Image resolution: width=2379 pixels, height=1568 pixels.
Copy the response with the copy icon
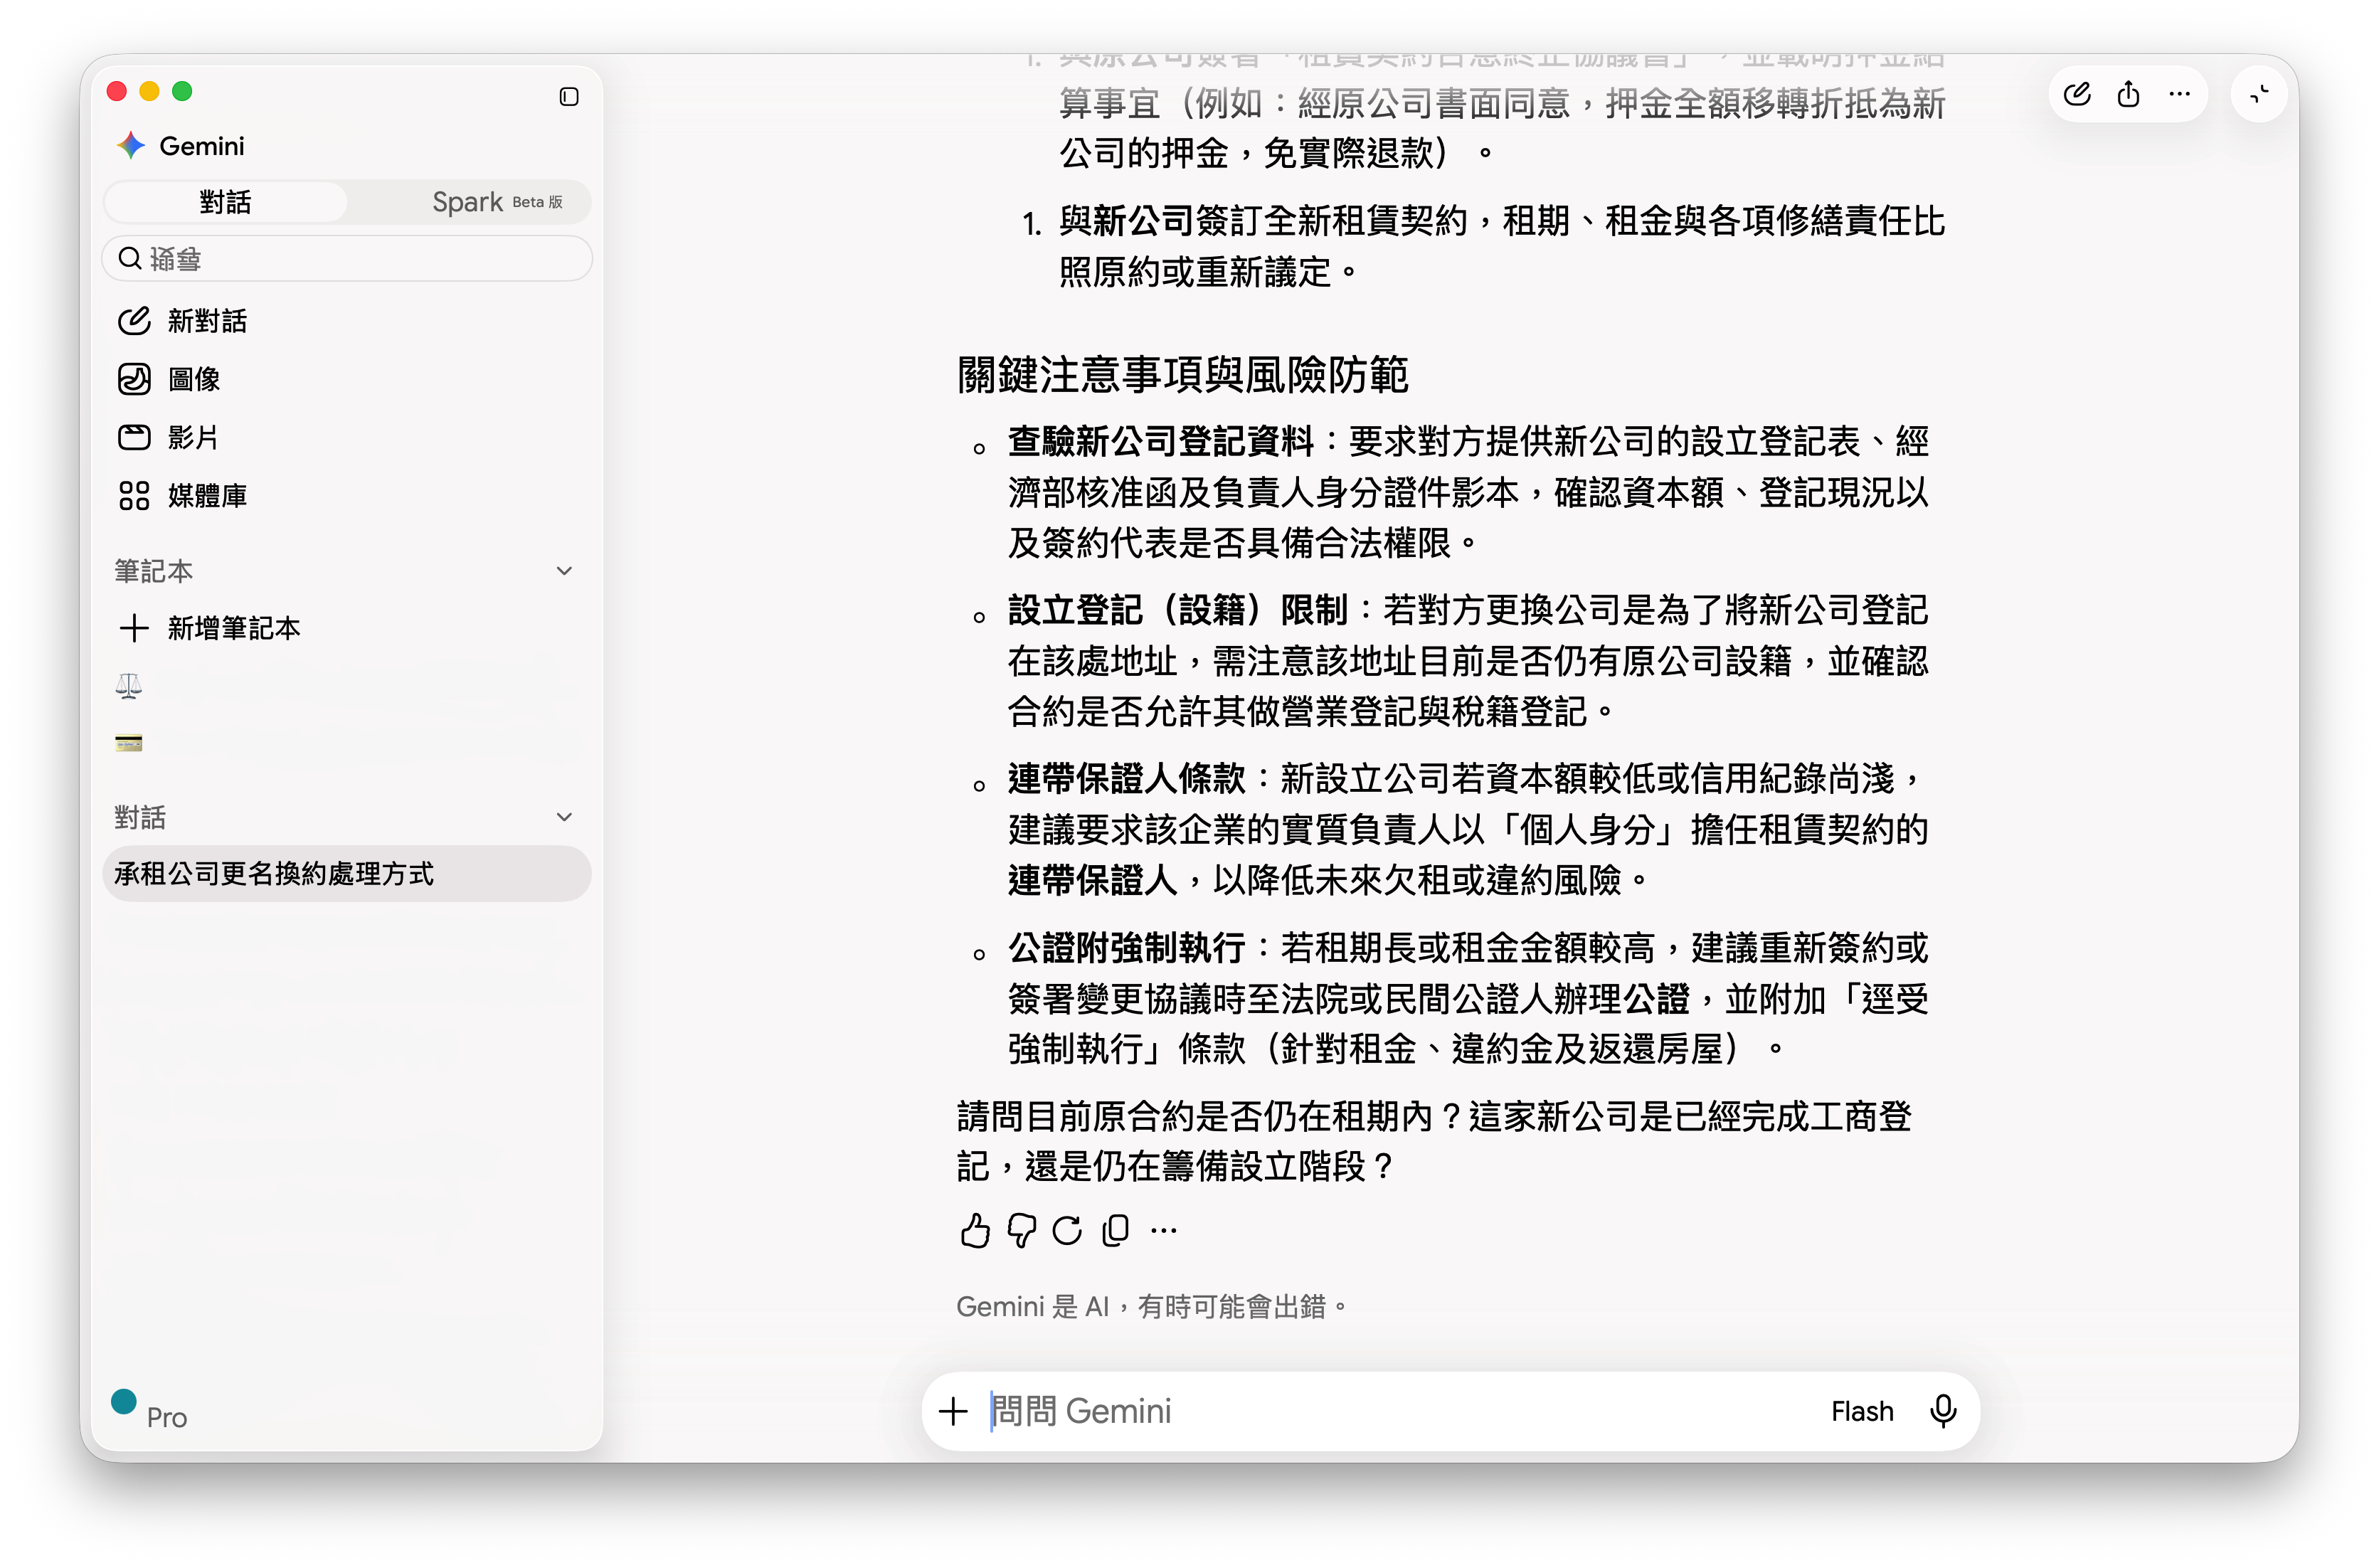pyautogui.click(x=1115, y=1230)
